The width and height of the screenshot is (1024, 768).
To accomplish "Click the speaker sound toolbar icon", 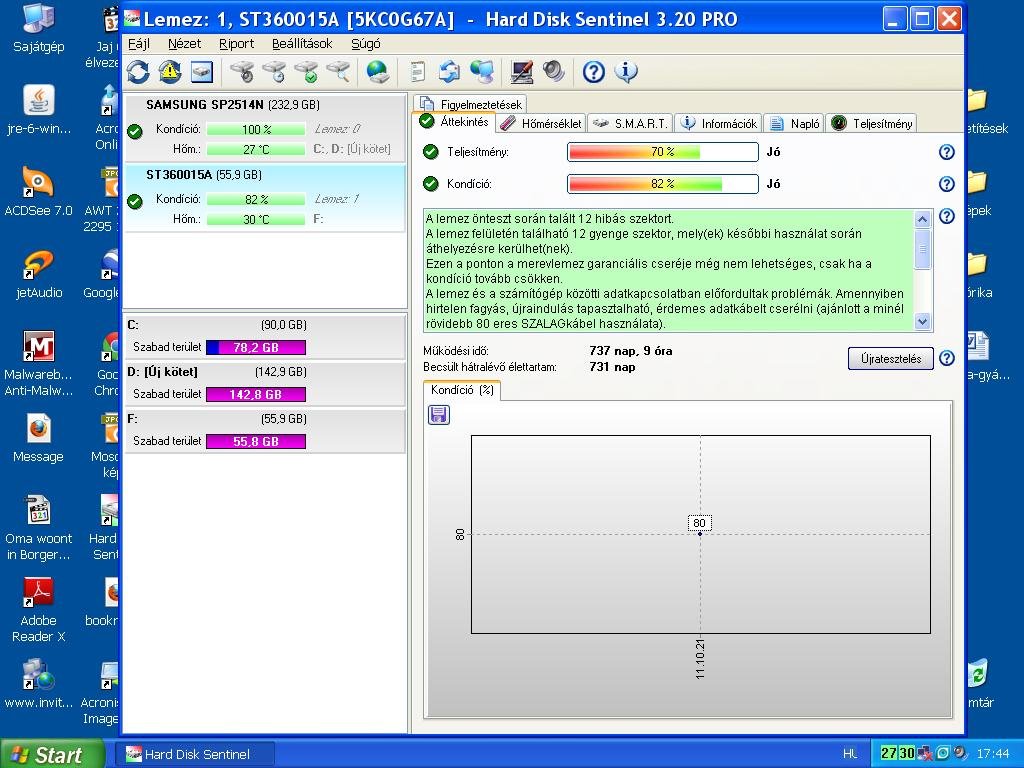I will (x=554, y=72).
